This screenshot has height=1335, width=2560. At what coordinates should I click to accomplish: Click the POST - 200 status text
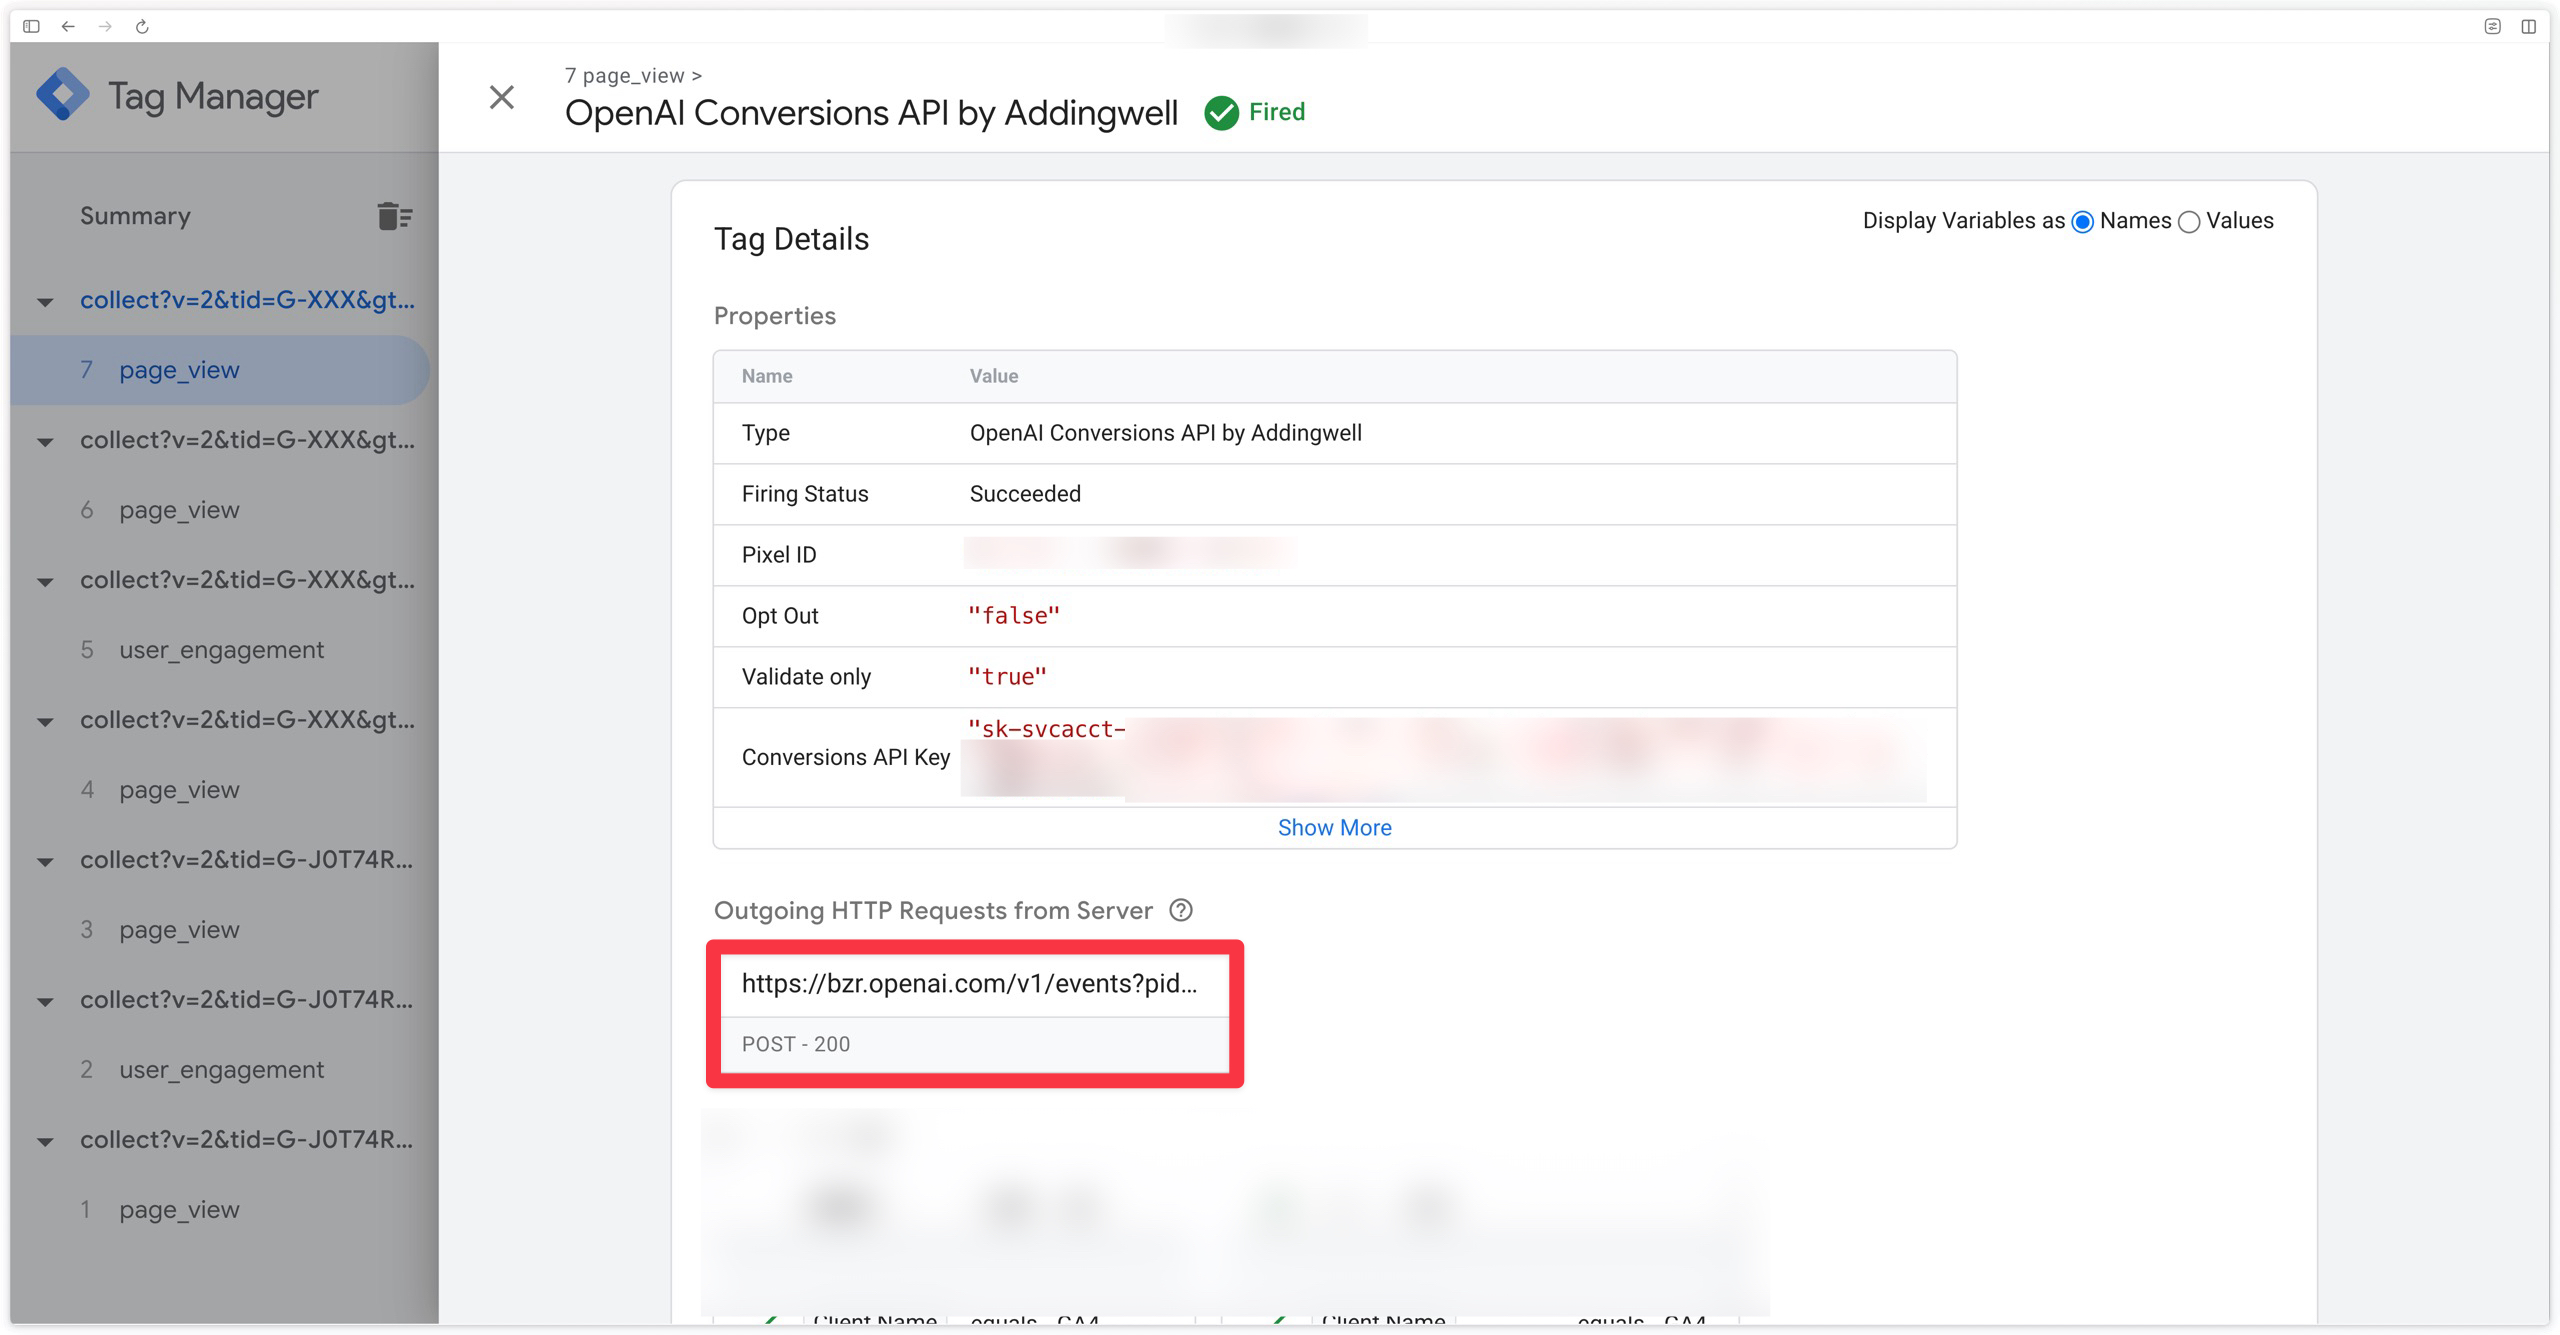click(796, 1044)
